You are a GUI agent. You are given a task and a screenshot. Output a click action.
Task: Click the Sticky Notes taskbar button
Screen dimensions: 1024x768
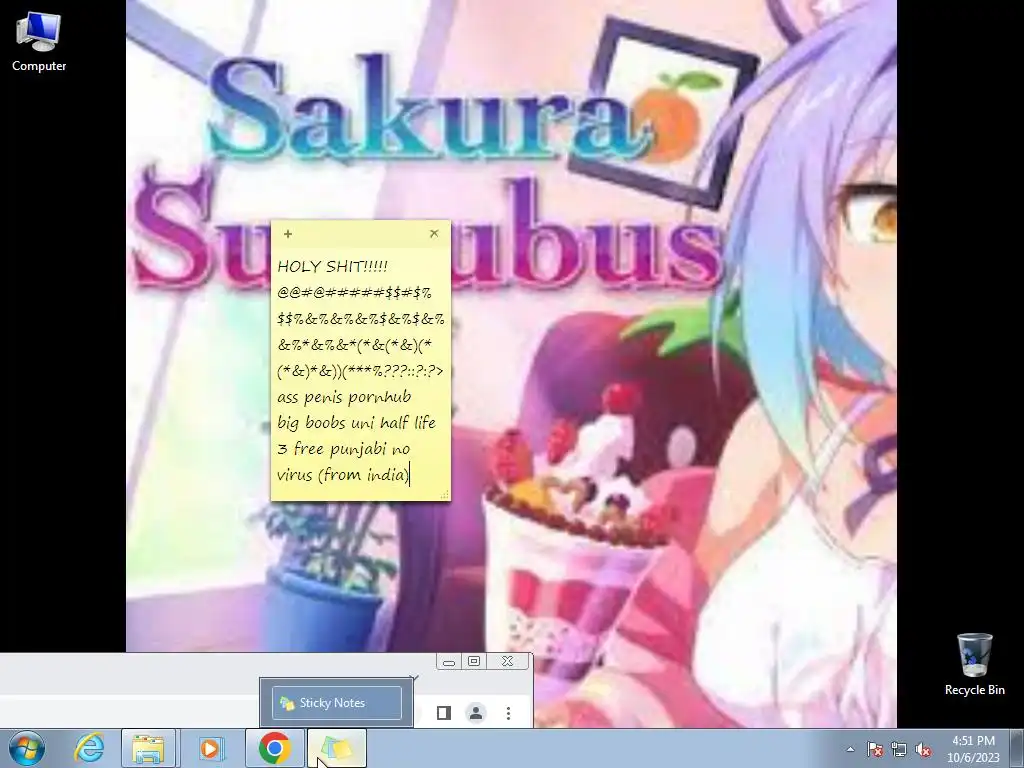336,748
